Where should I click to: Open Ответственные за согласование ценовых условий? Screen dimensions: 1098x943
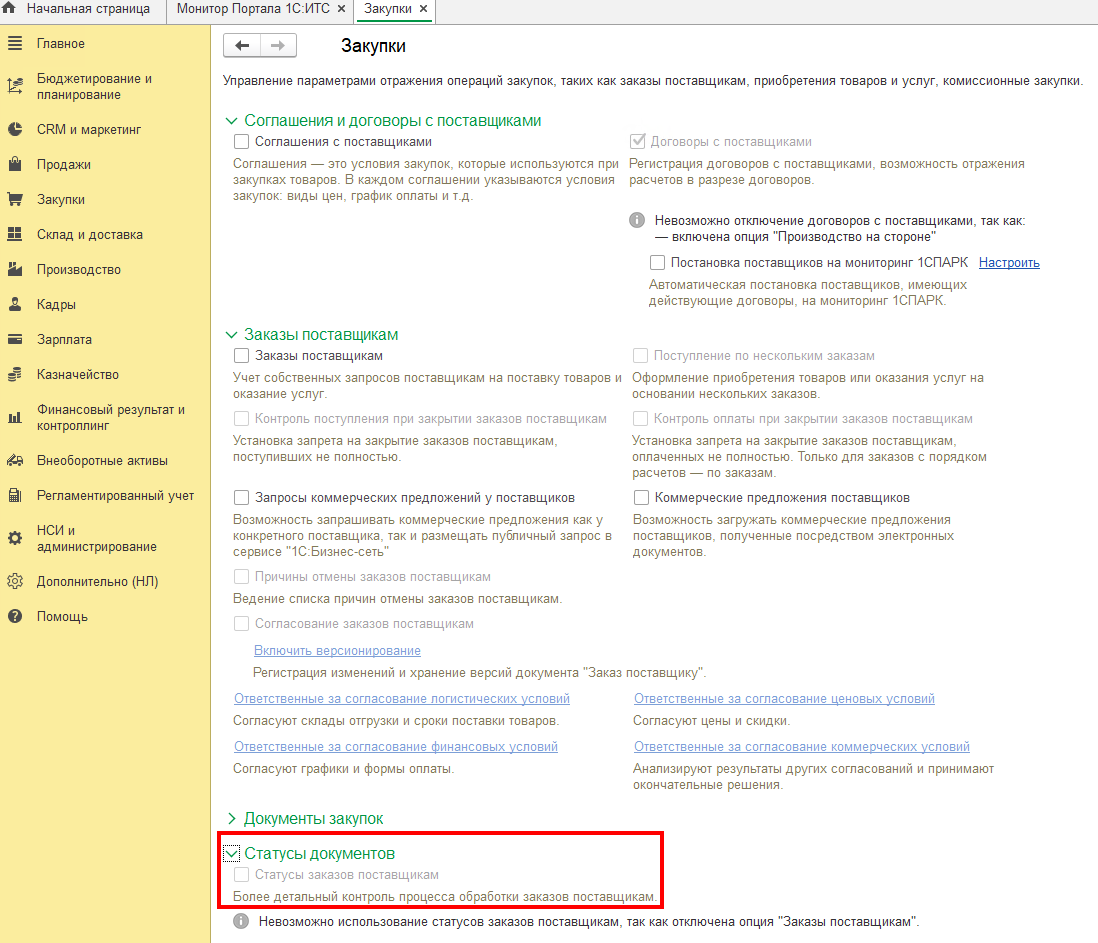pos(784,699)
